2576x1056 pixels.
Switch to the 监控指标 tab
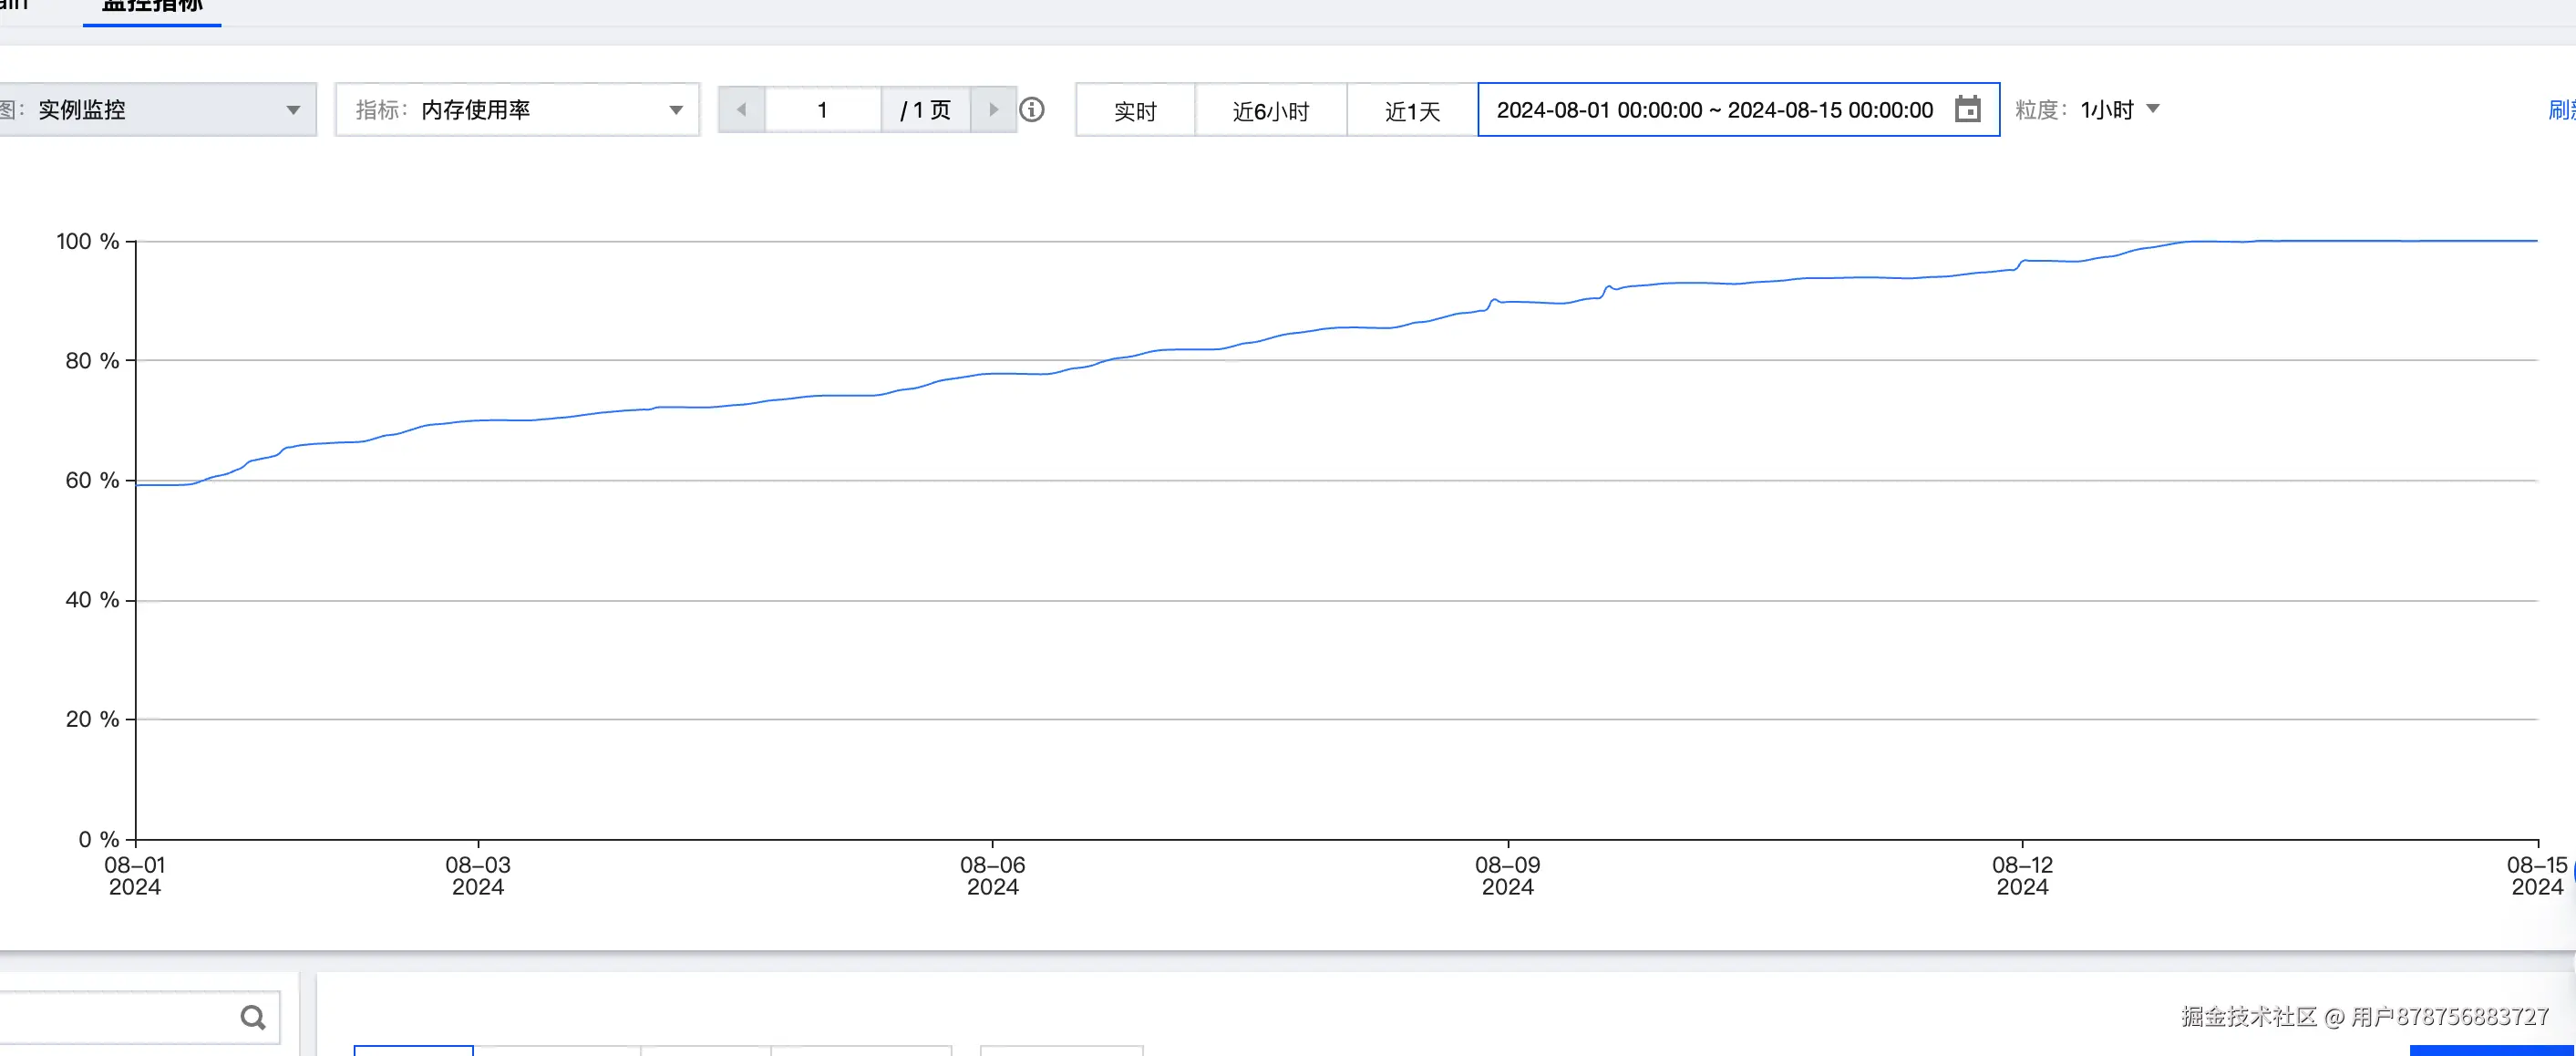[x=152, y=8]
